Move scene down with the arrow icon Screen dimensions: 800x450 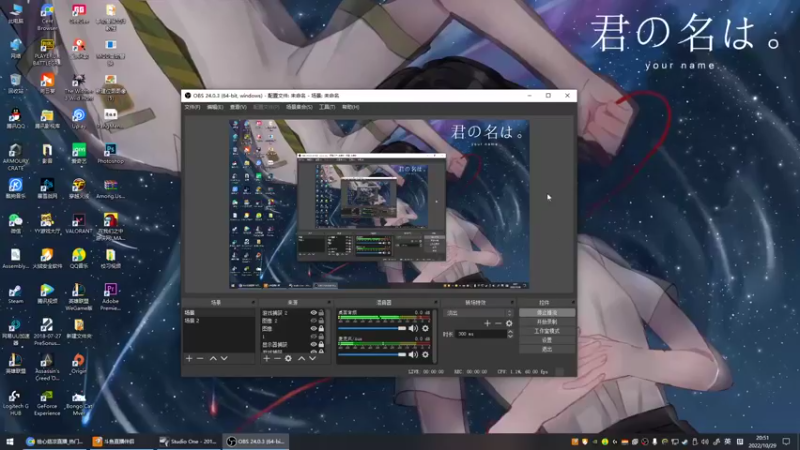tap(224, 359)
